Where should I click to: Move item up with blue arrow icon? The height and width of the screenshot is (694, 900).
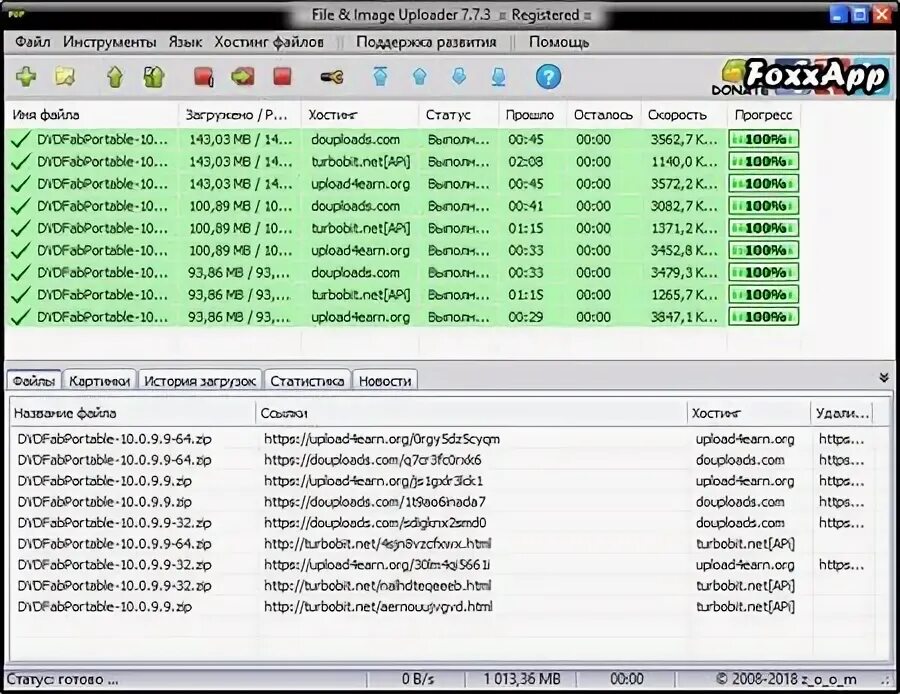point(420,76)
